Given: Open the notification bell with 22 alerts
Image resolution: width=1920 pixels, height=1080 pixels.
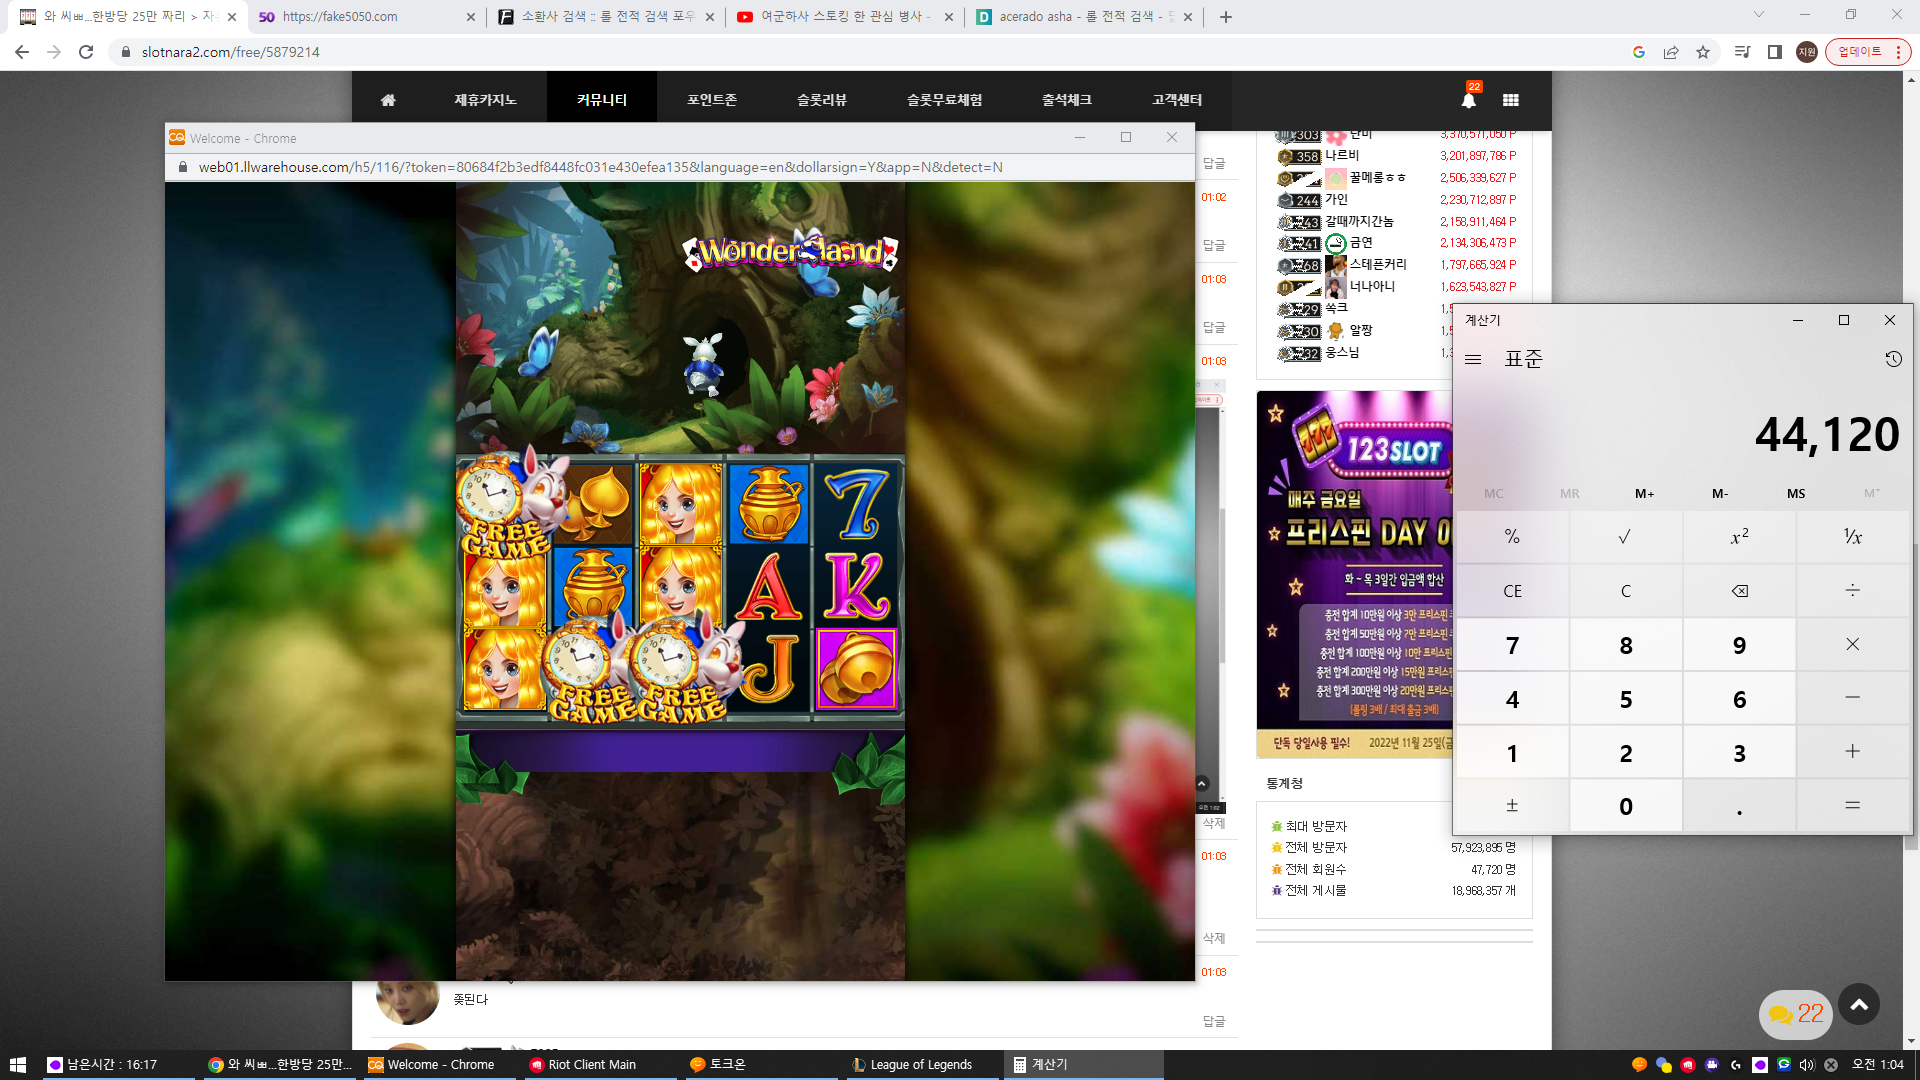Looking at the screenshot, I should (1469, 99).
